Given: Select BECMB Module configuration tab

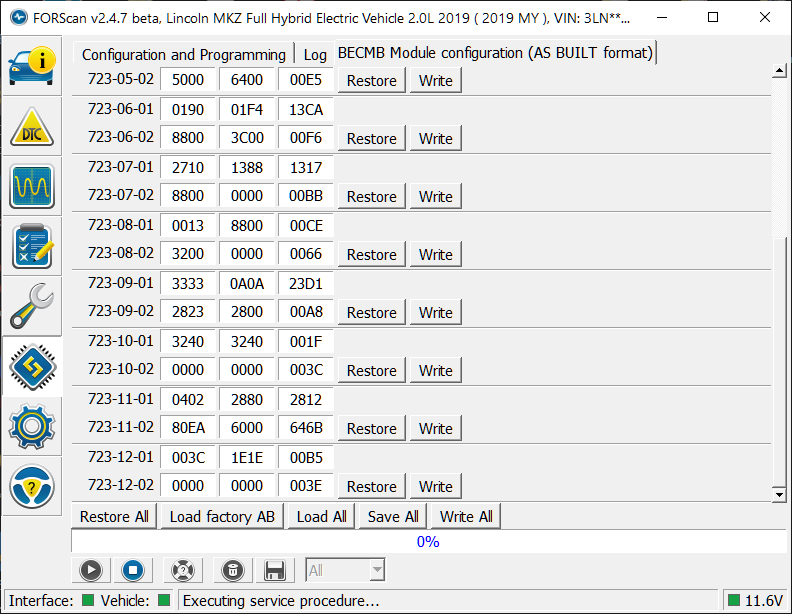Looking at the screenshot, I should (x=495, y=53).
